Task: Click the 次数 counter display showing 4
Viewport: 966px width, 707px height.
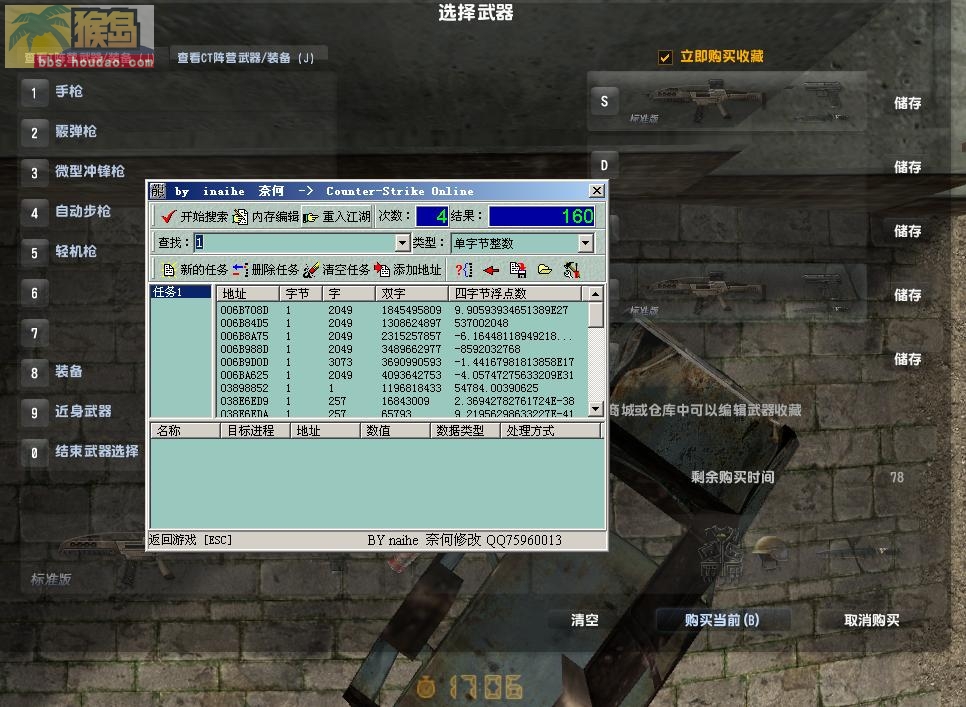Action: point(432,216)
